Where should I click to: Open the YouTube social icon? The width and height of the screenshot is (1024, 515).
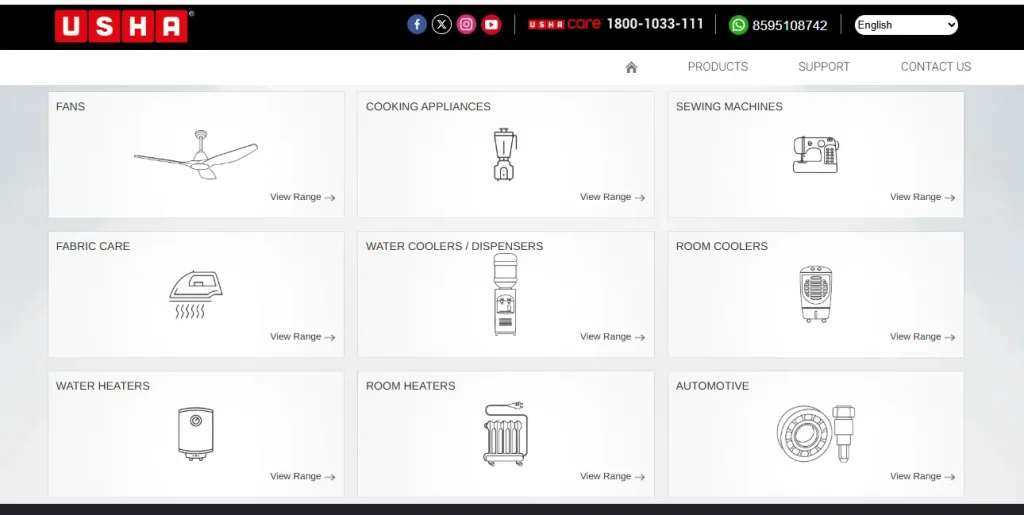click(x=491, y=25)
